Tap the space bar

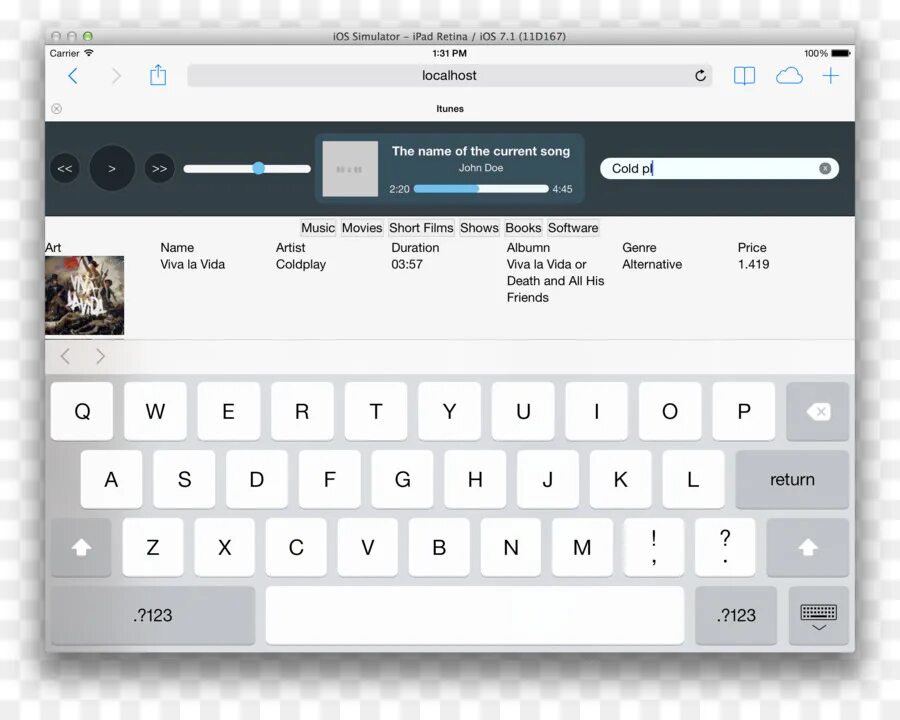pyautogui.click(x=475, y=616)
